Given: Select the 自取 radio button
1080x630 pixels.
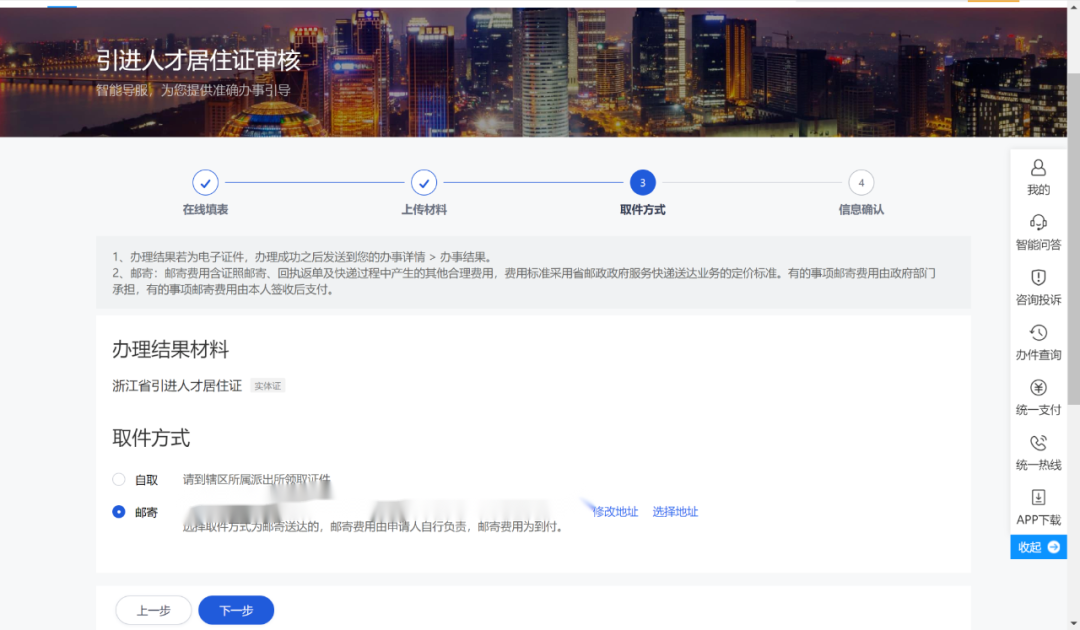Looking at the screenshot, I should tap(119, 480).
